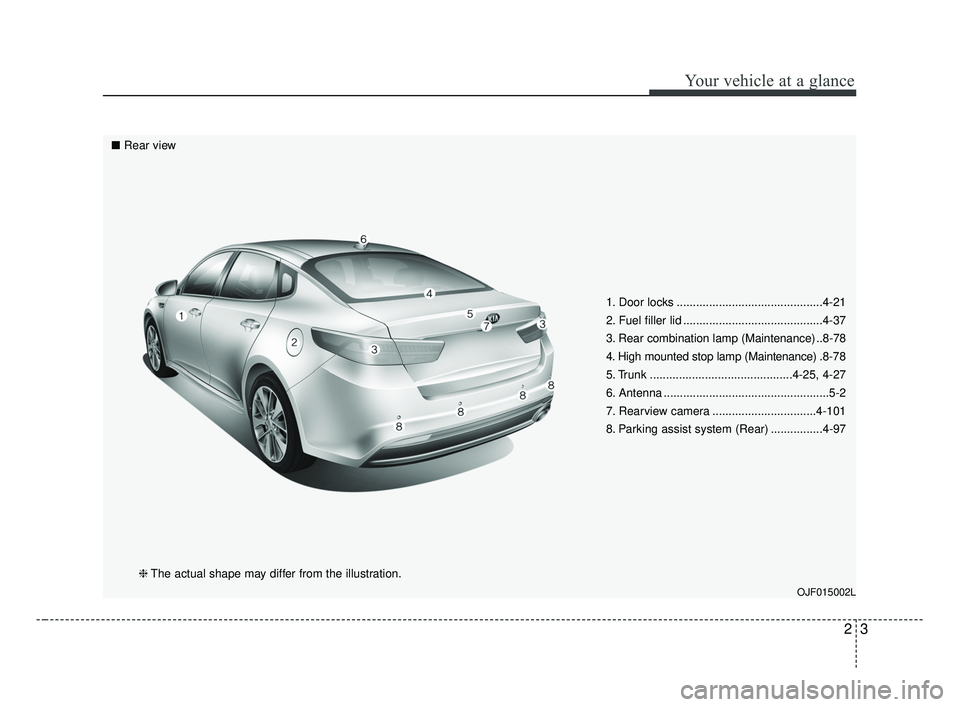960x707 pixels.
Task: Click the '1. Door locks' index line
Action: click(x=726, y=302)
